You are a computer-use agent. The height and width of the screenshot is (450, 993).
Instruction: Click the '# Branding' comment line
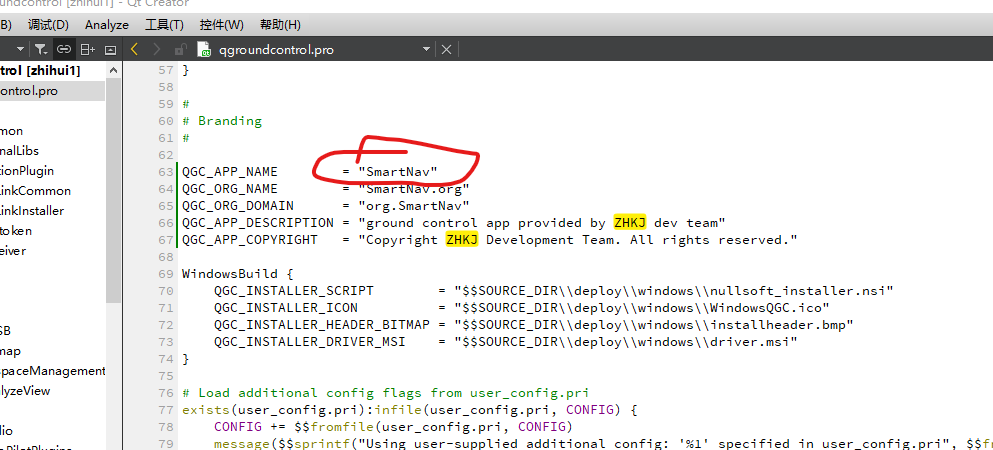222,120
